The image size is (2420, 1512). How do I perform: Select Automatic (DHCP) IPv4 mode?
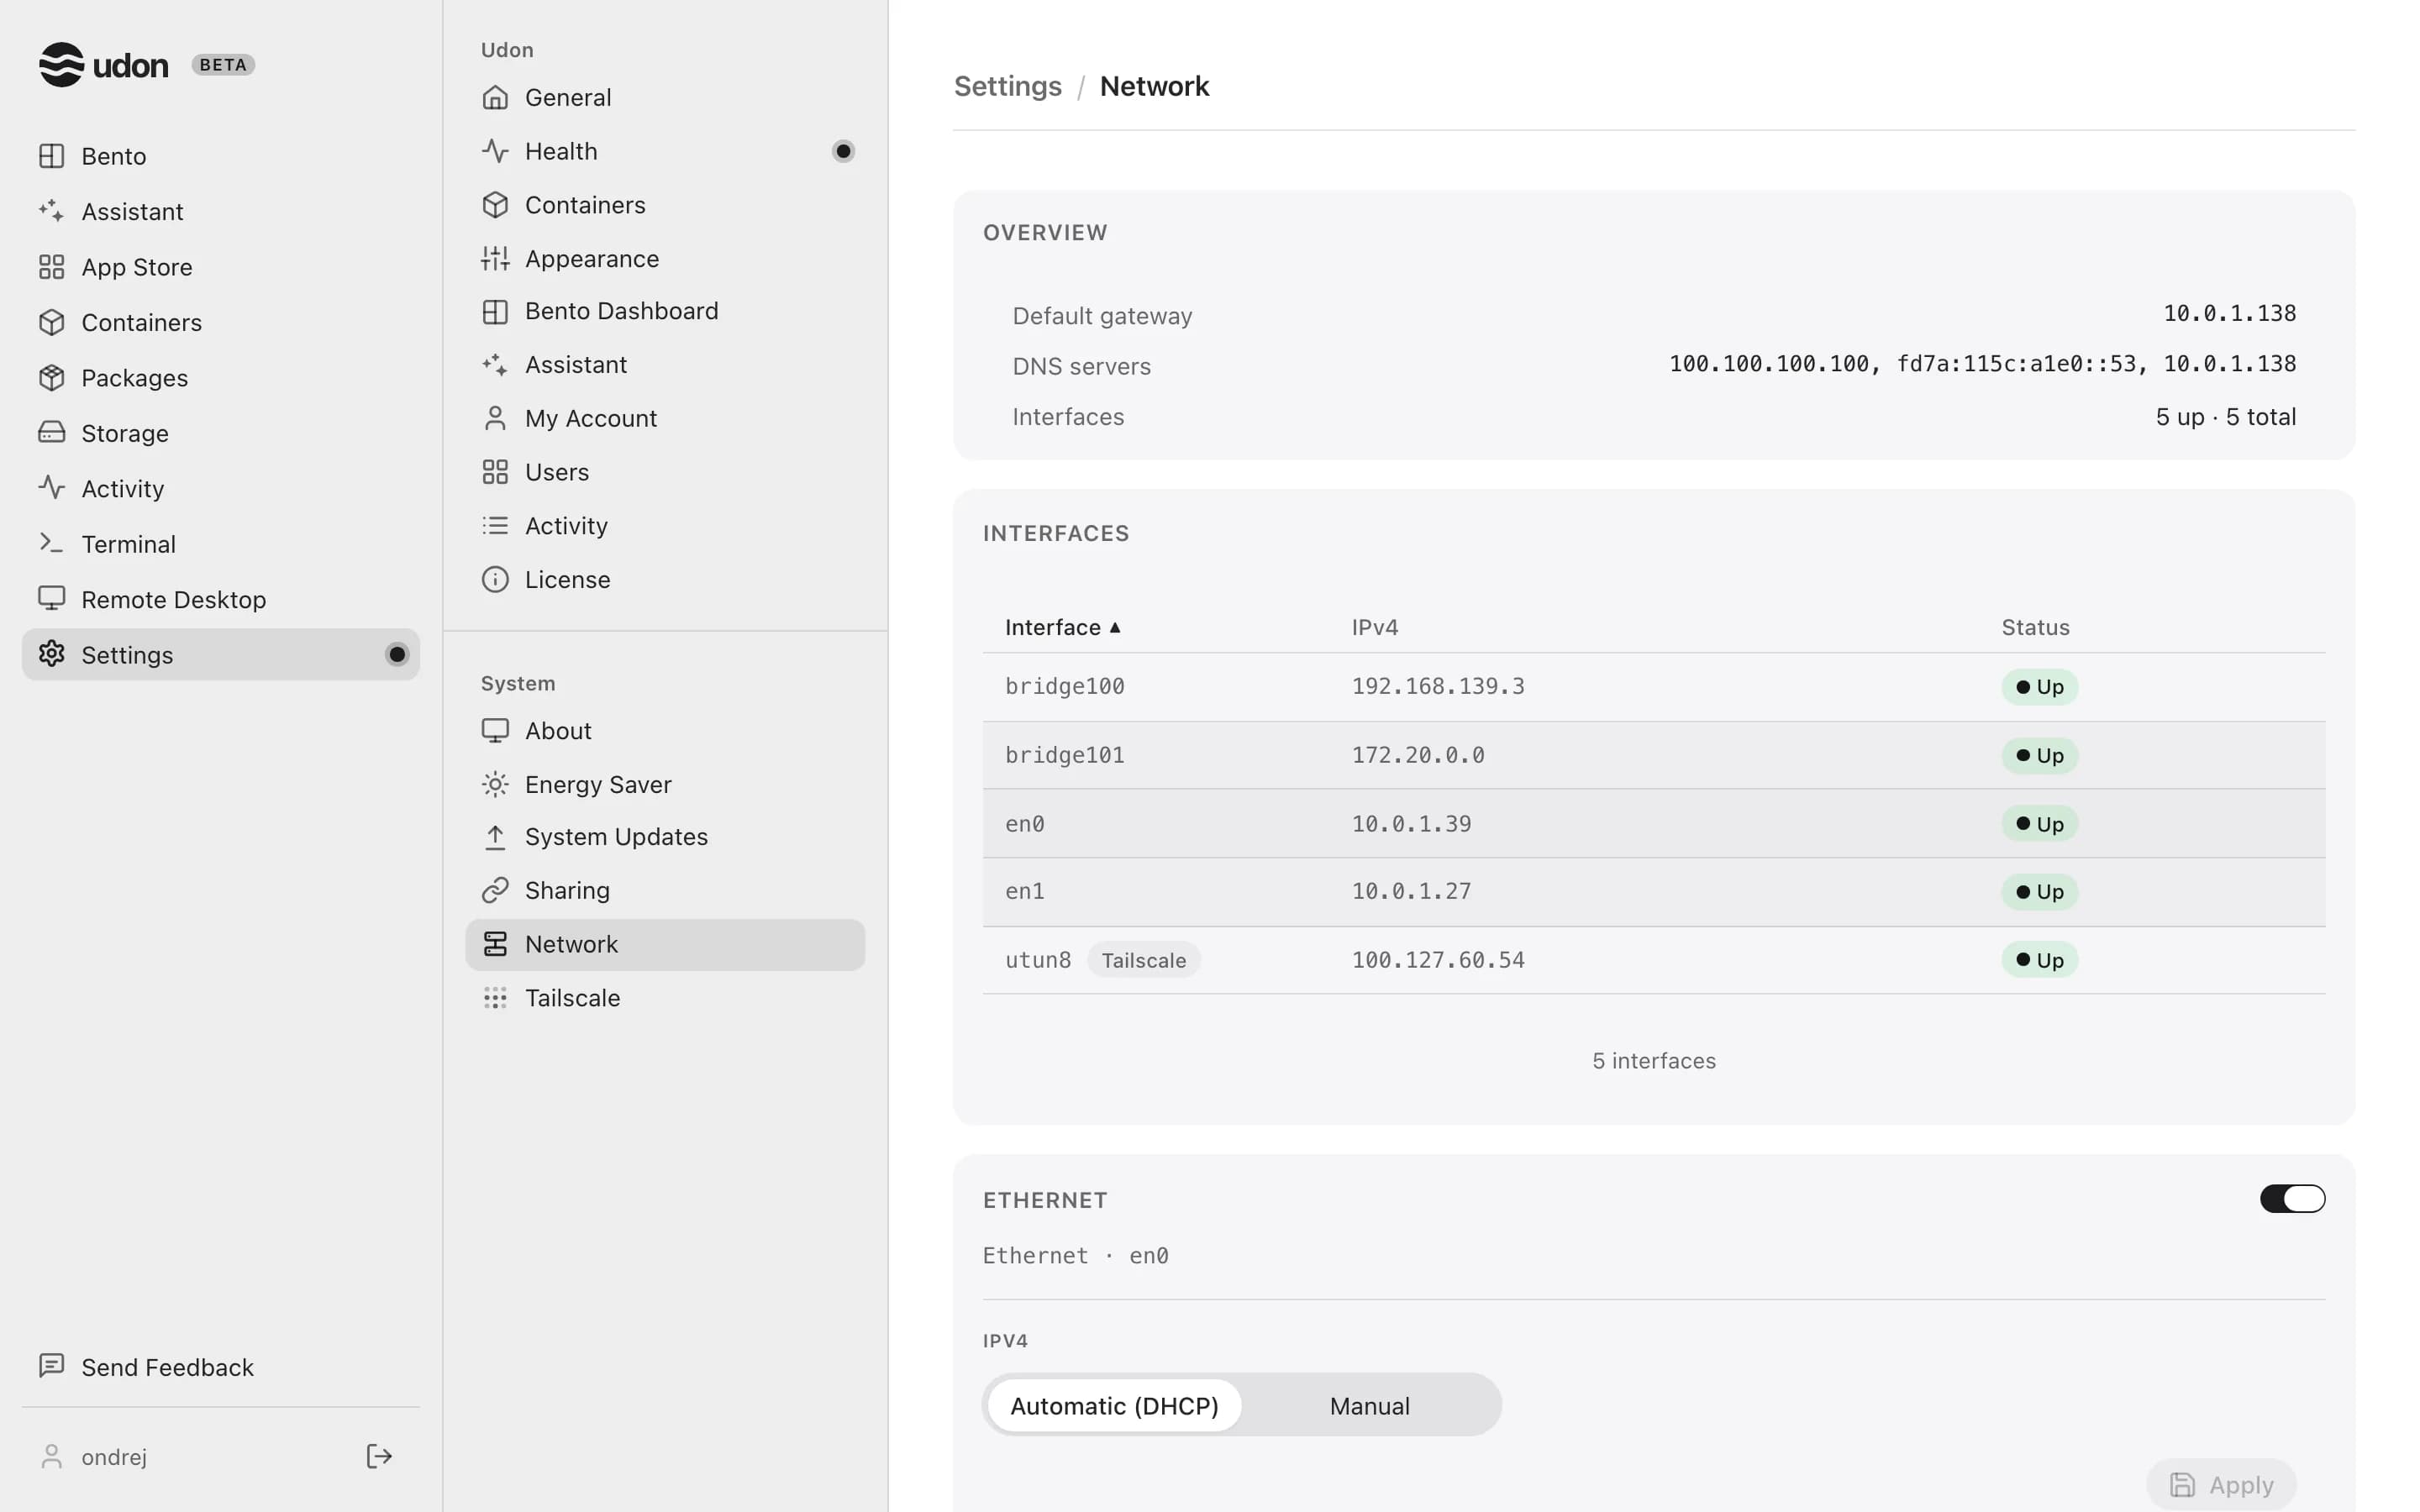[1114, 1405]
